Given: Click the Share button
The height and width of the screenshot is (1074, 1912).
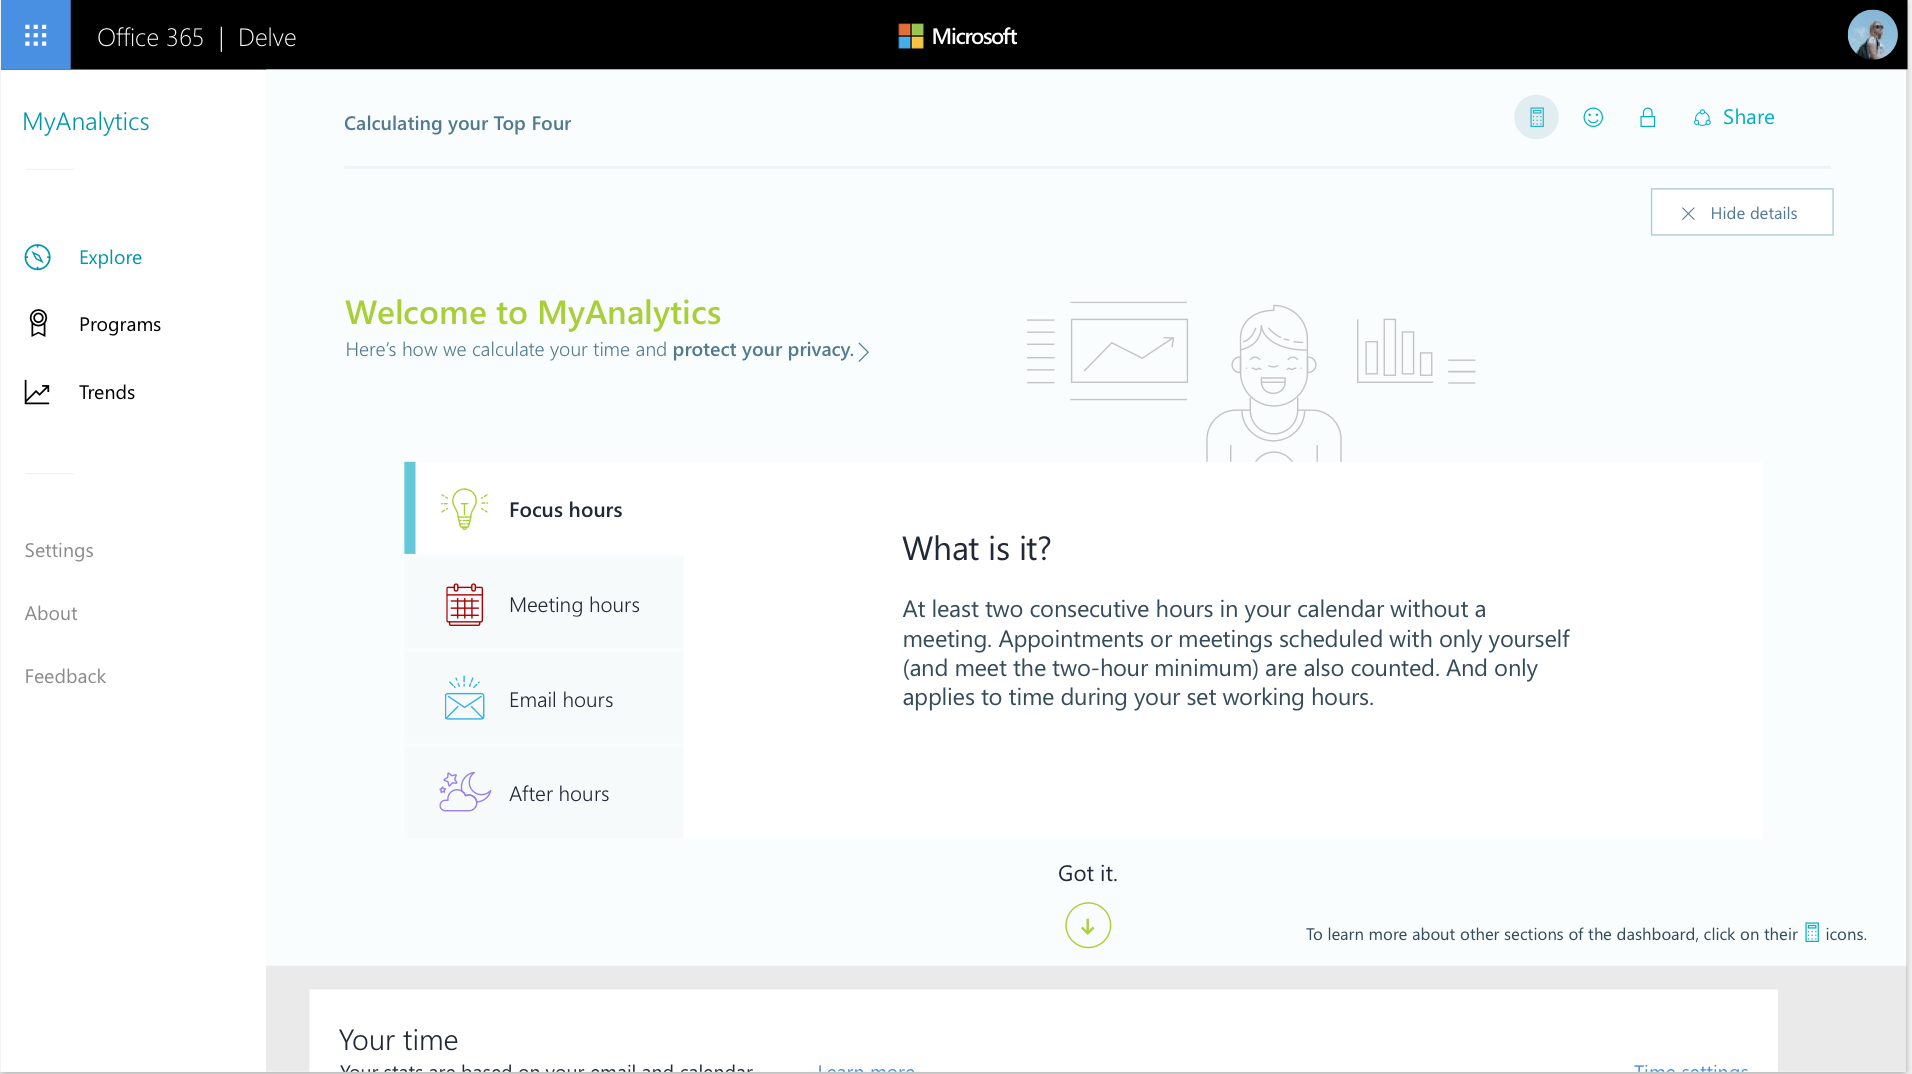Looking at the screenshot, I should (1735, 118).
